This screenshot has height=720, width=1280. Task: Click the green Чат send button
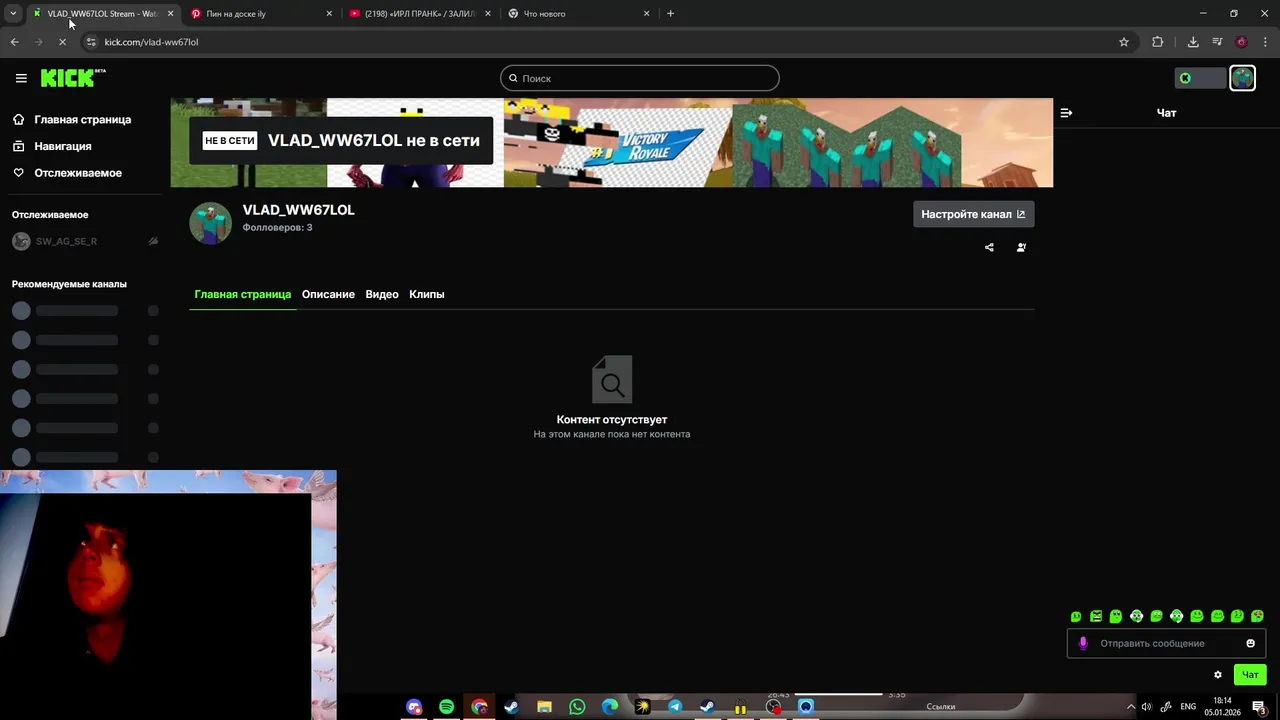(x=1250, y=675)
